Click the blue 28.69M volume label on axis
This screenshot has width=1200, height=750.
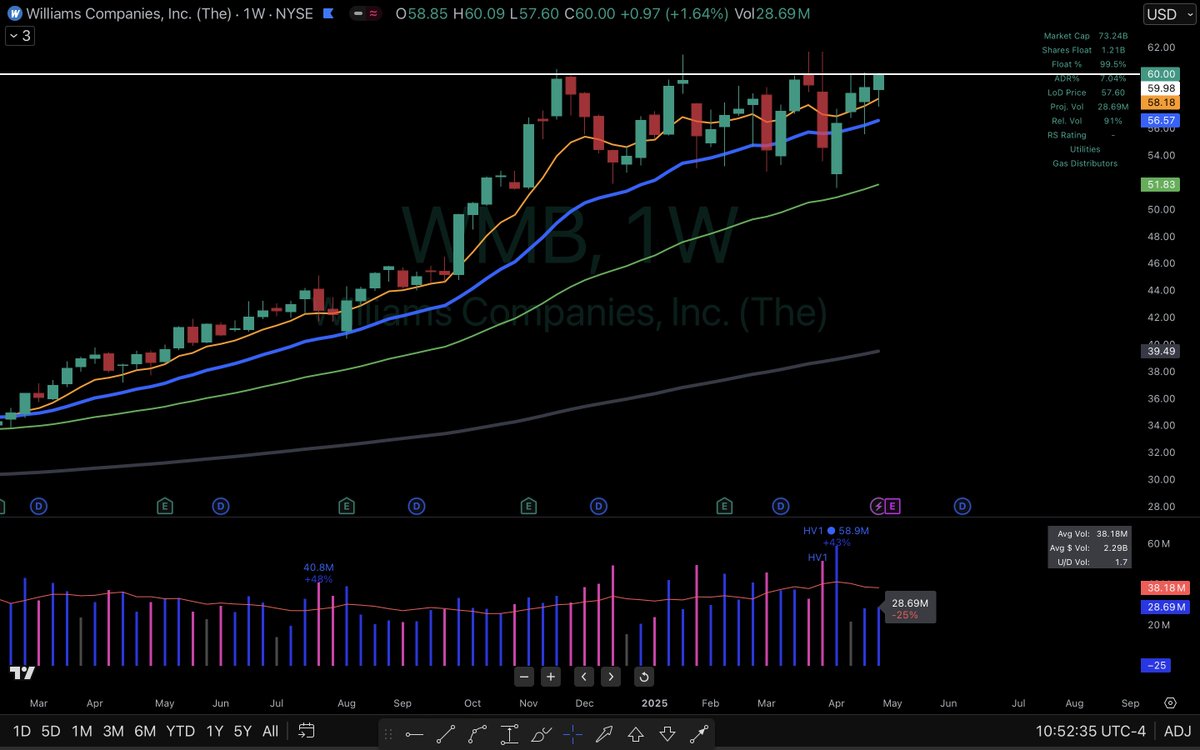coord(1165,607)
